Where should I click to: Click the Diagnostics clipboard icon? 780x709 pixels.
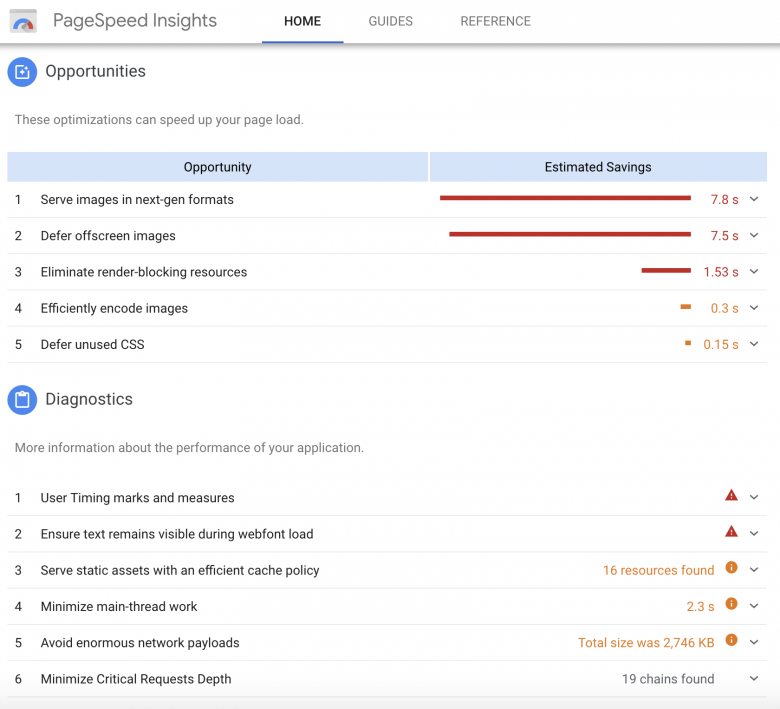pos(22,400)
